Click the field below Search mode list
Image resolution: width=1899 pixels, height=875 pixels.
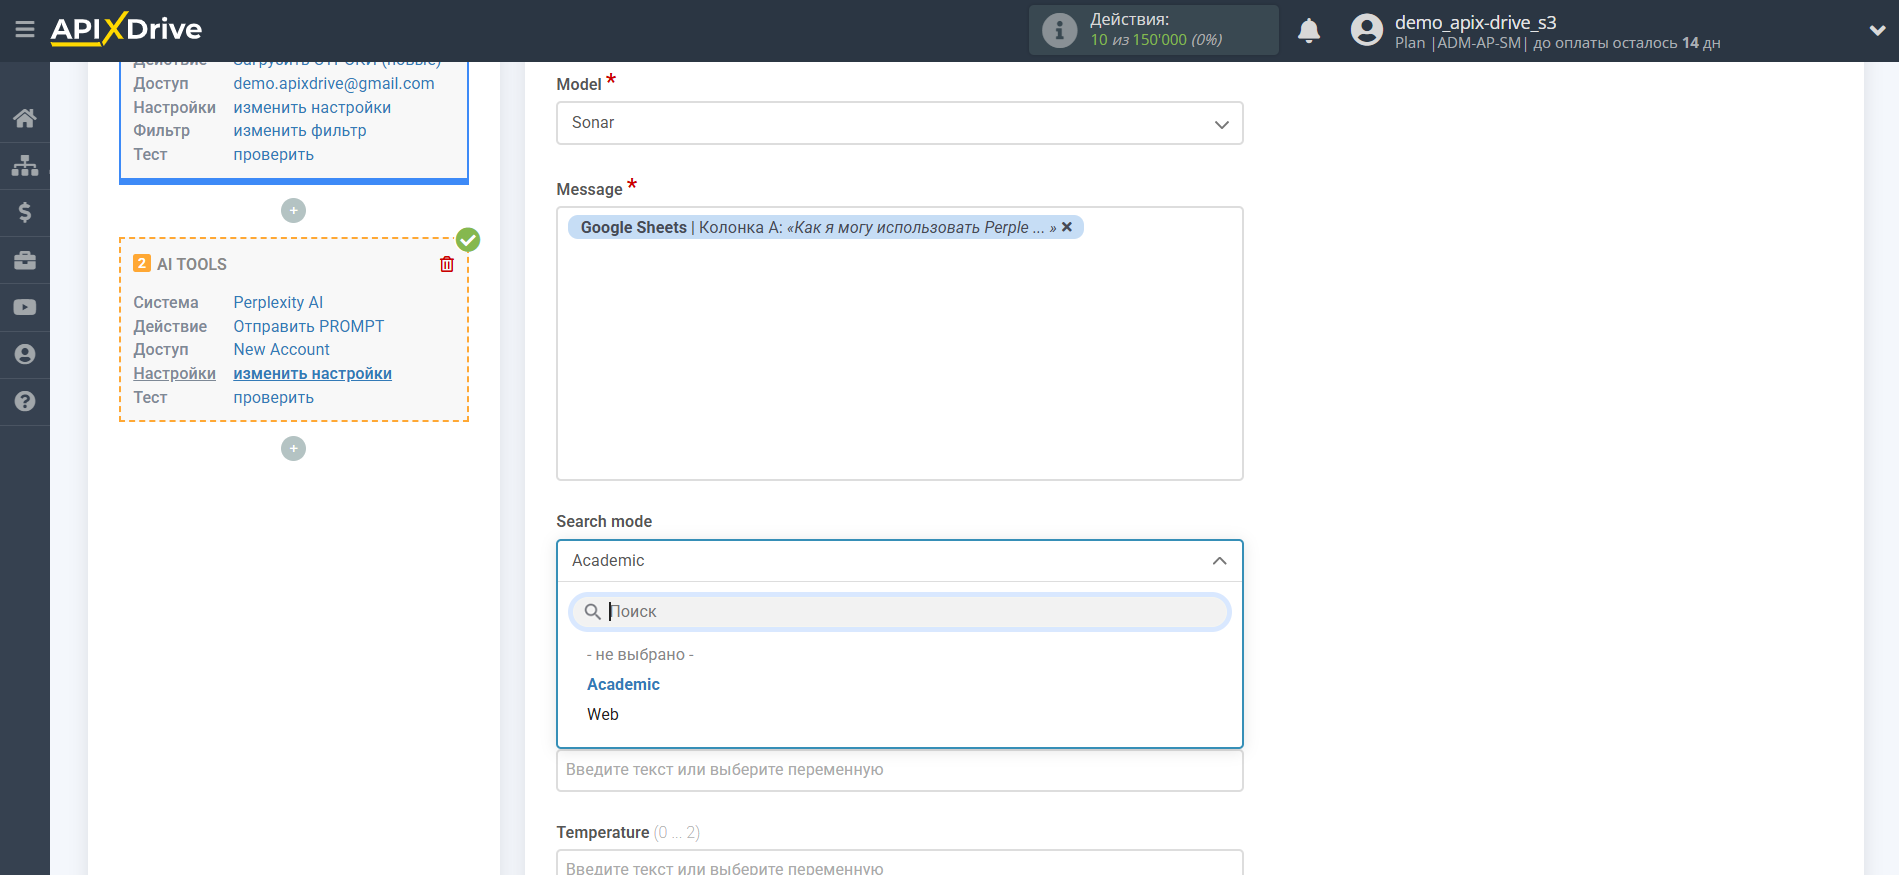[x=899, y=770]
